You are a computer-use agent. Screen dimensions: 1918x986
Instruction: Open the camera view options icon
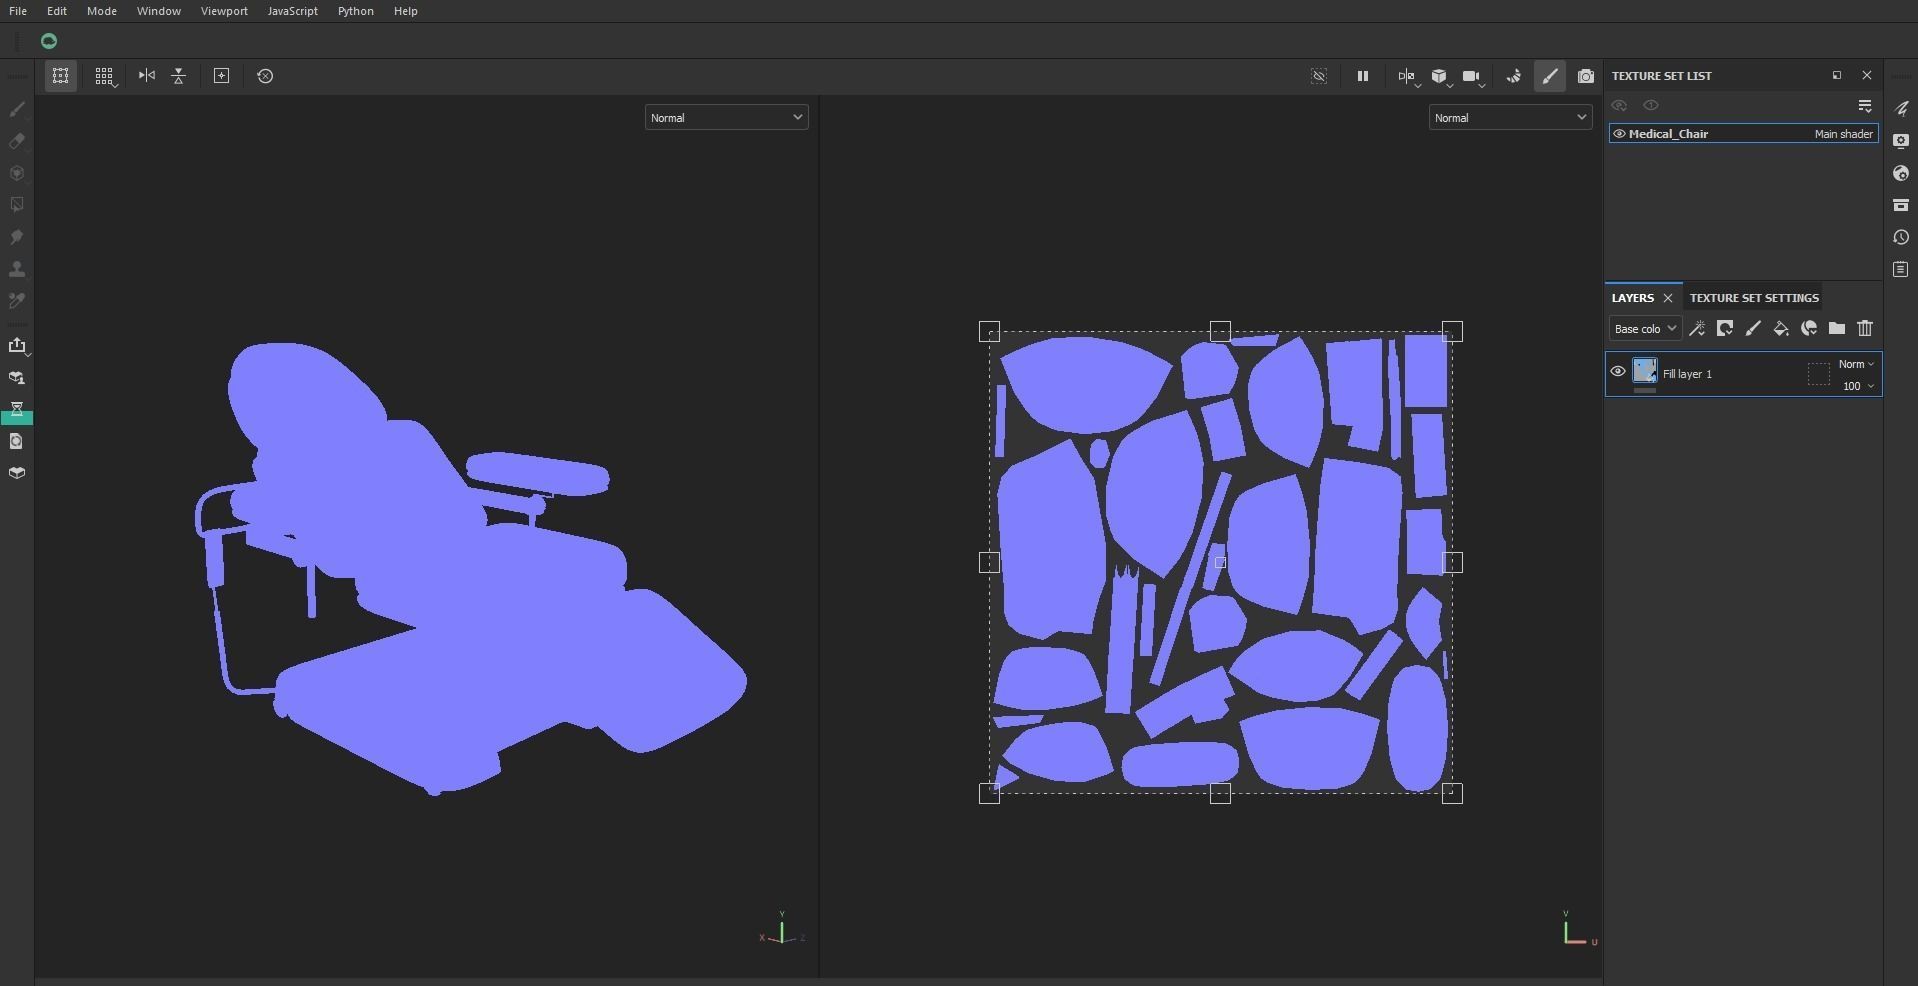tap(1472, 76)
